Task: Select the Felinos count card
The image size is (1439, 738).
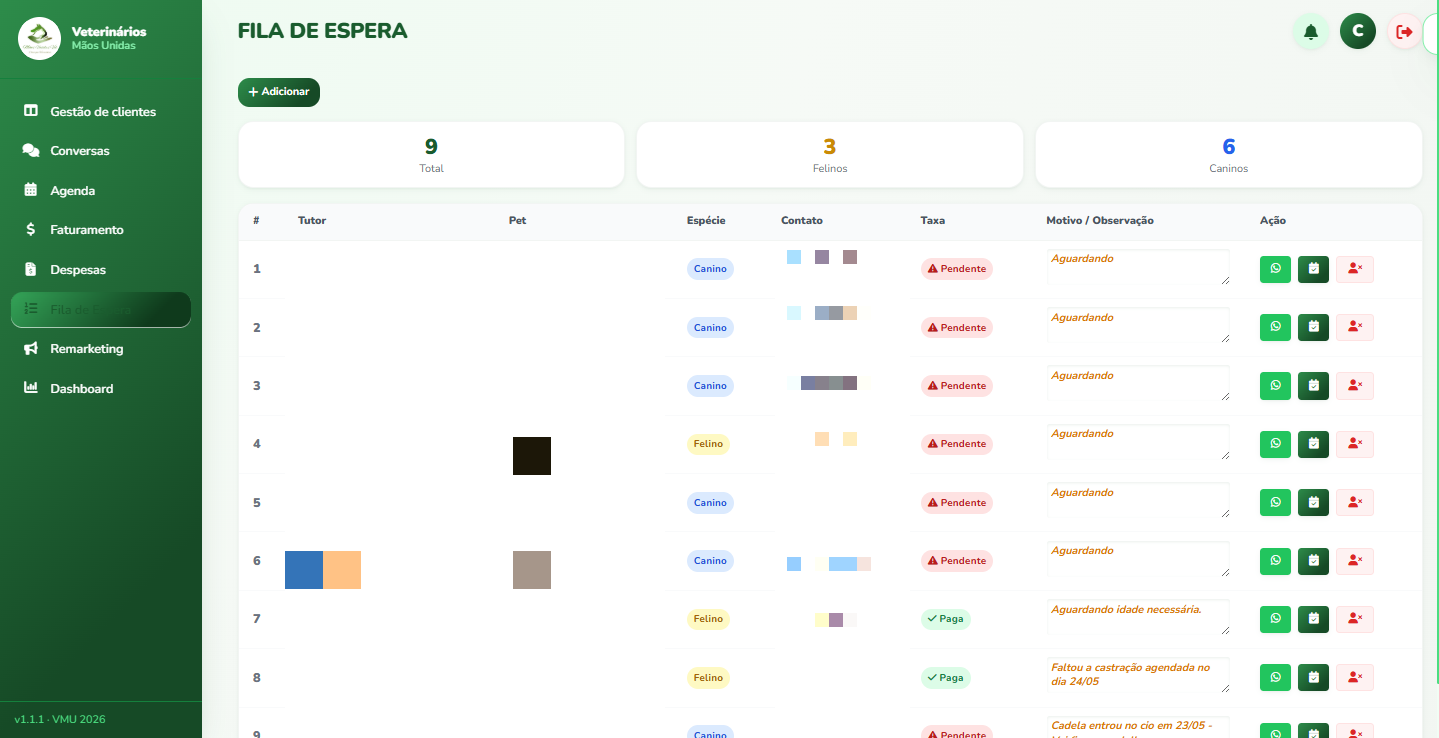Action: (x=830, y=155)
